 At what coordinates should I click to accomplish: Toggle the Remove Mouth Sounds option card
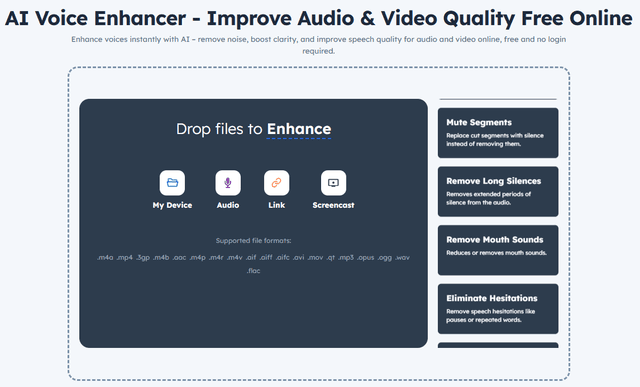point(498,250)
